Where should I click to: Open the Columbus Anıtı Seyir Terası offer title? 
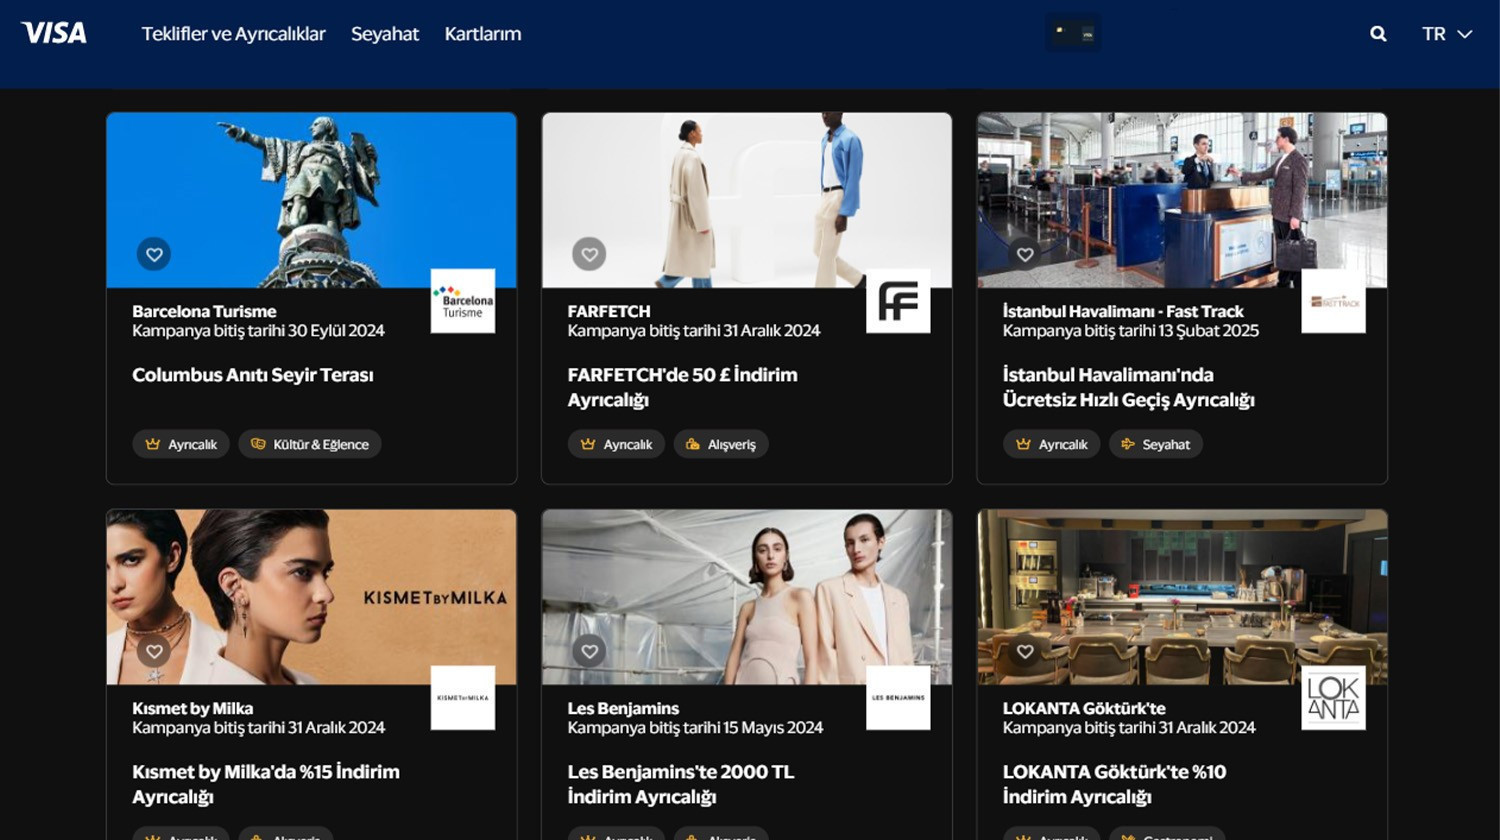pyautogui.click(x=252, y=375)
